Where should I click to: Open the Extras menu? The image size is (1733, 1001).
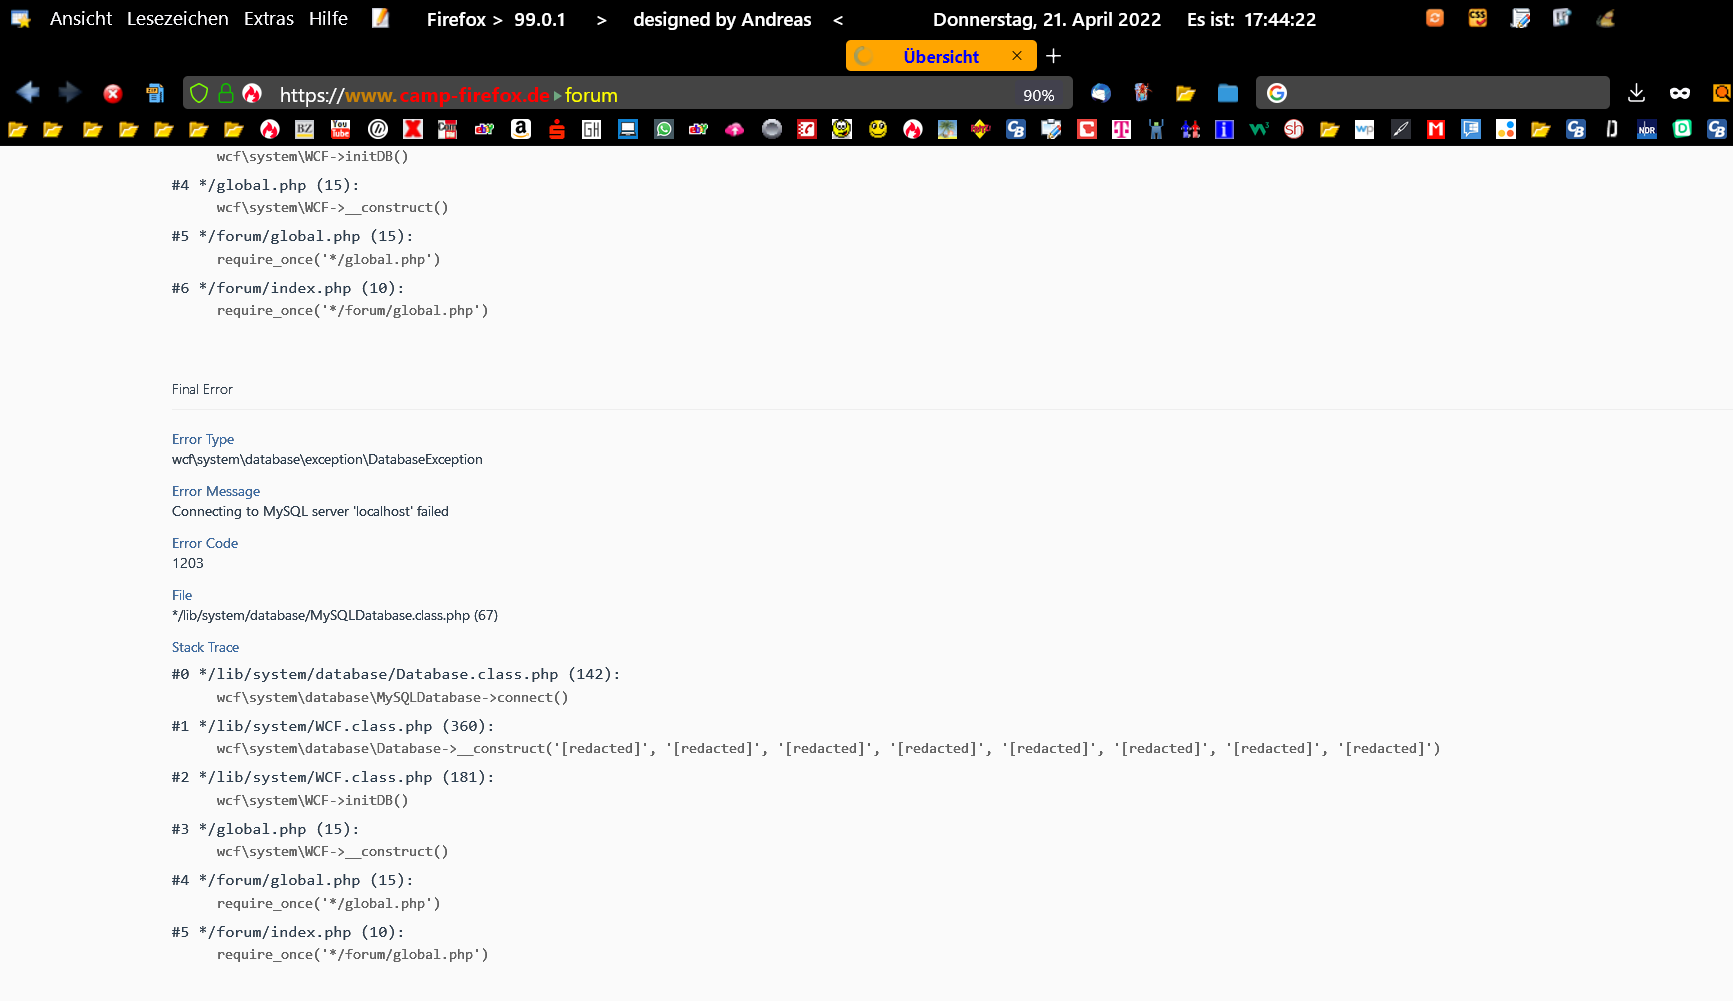268,19
